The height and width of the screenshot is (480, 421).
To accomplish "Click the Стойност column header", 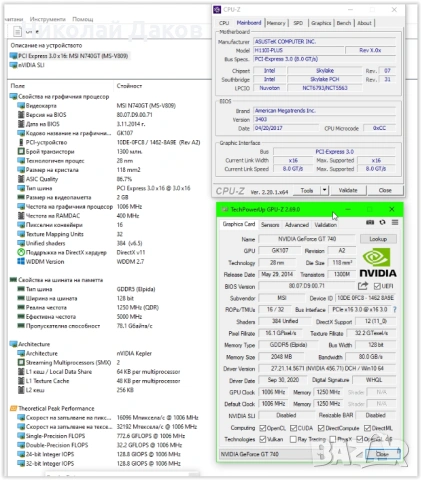I will pyautogui.click(x=129, y=86).
